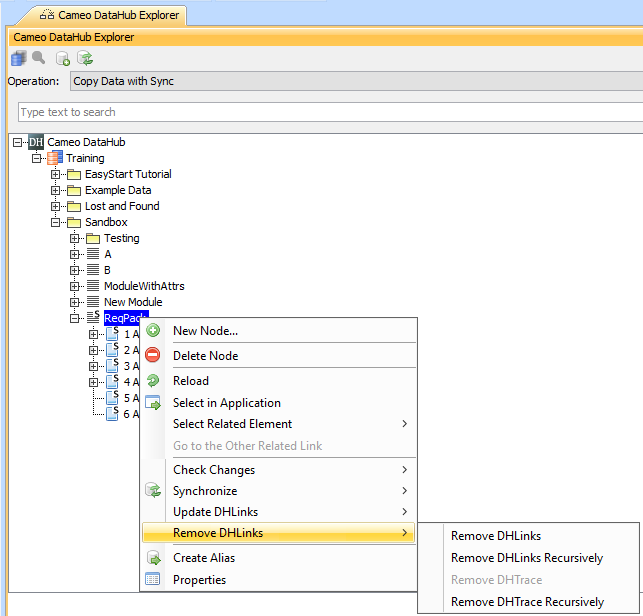Screen dimensions: 643x616
Task: Choose Remove DHTrace Recursively submenu entry
Action: (527, 602)
